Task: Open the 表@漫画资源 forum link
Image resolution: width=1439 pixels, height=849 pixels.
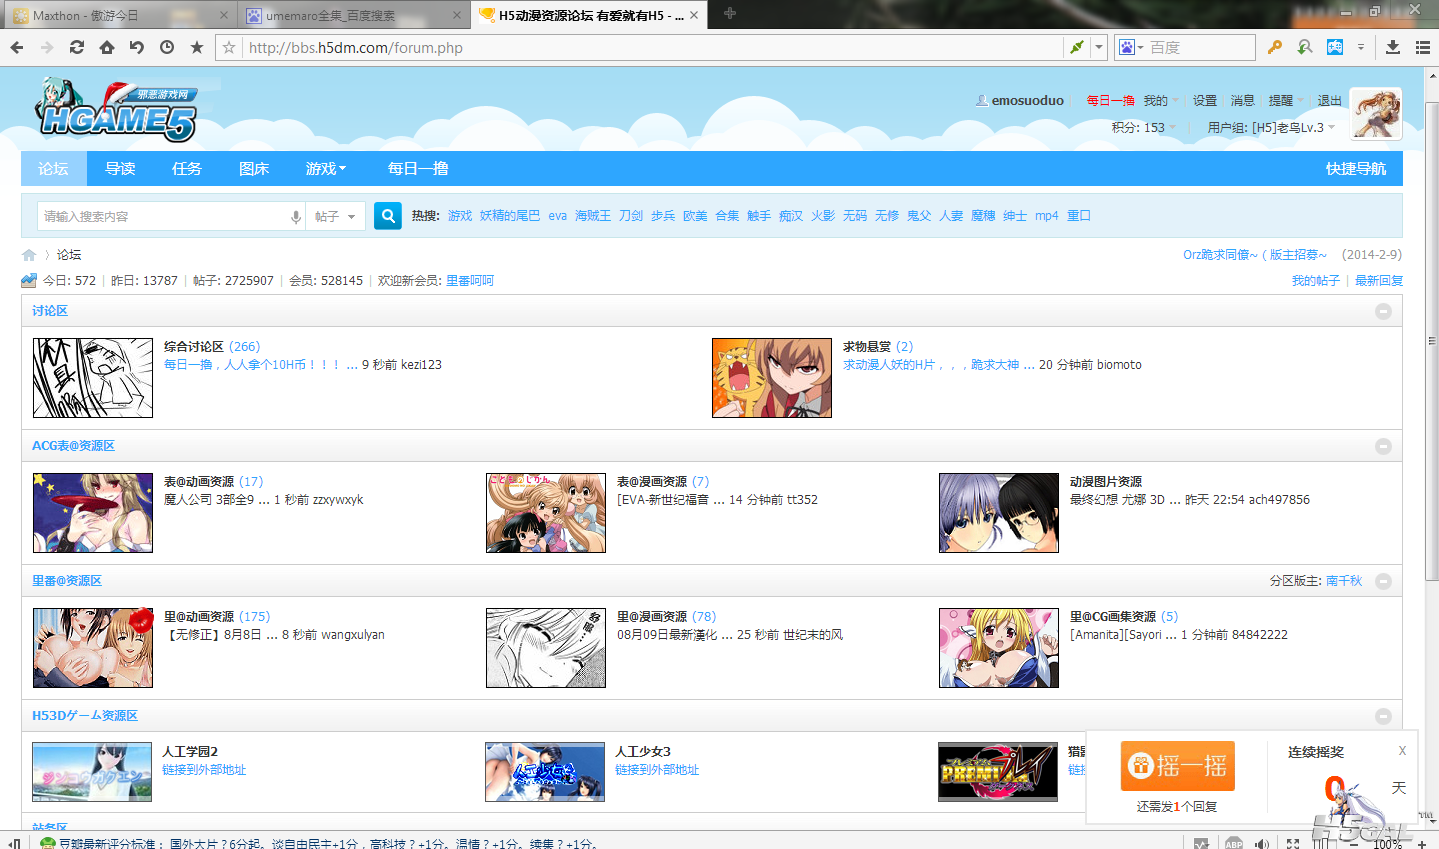Action: 652,482
